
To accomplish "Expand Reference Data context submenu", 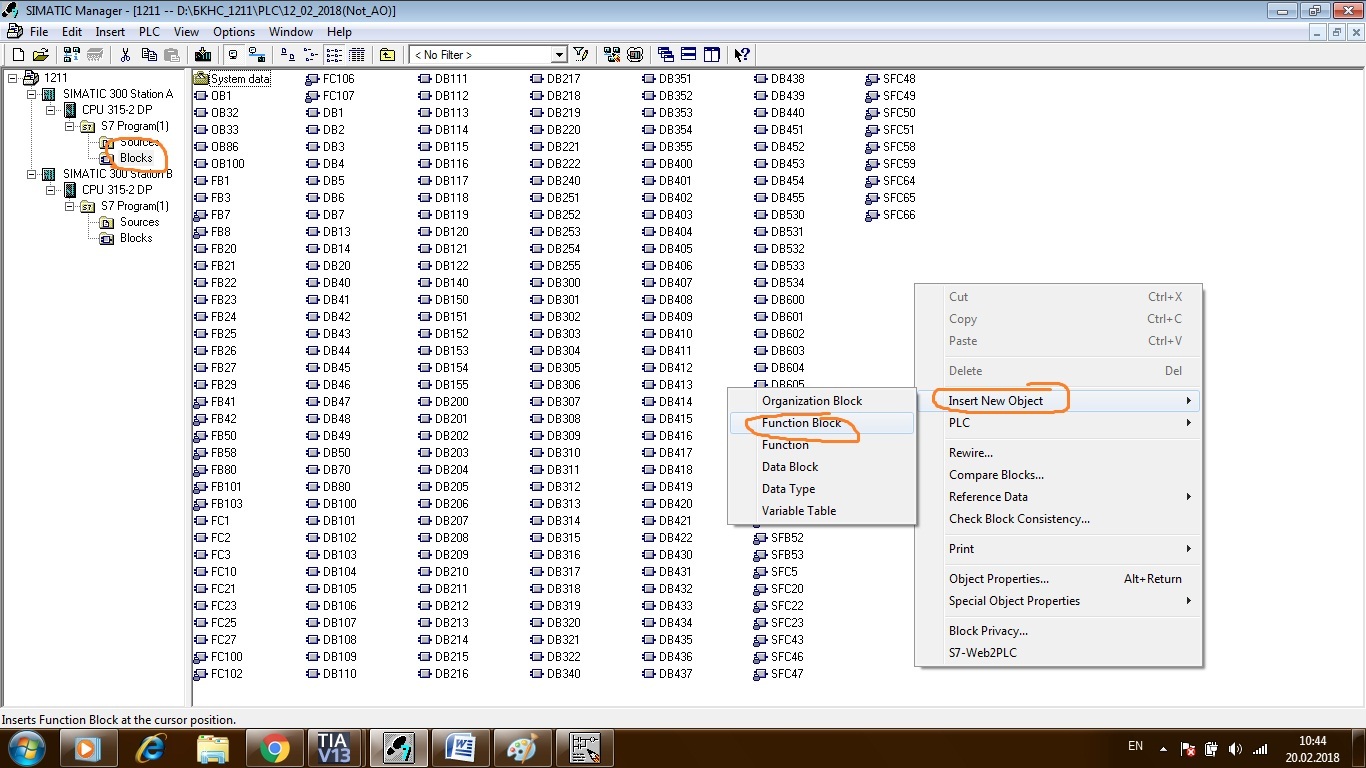I will tap(1059, 497).
